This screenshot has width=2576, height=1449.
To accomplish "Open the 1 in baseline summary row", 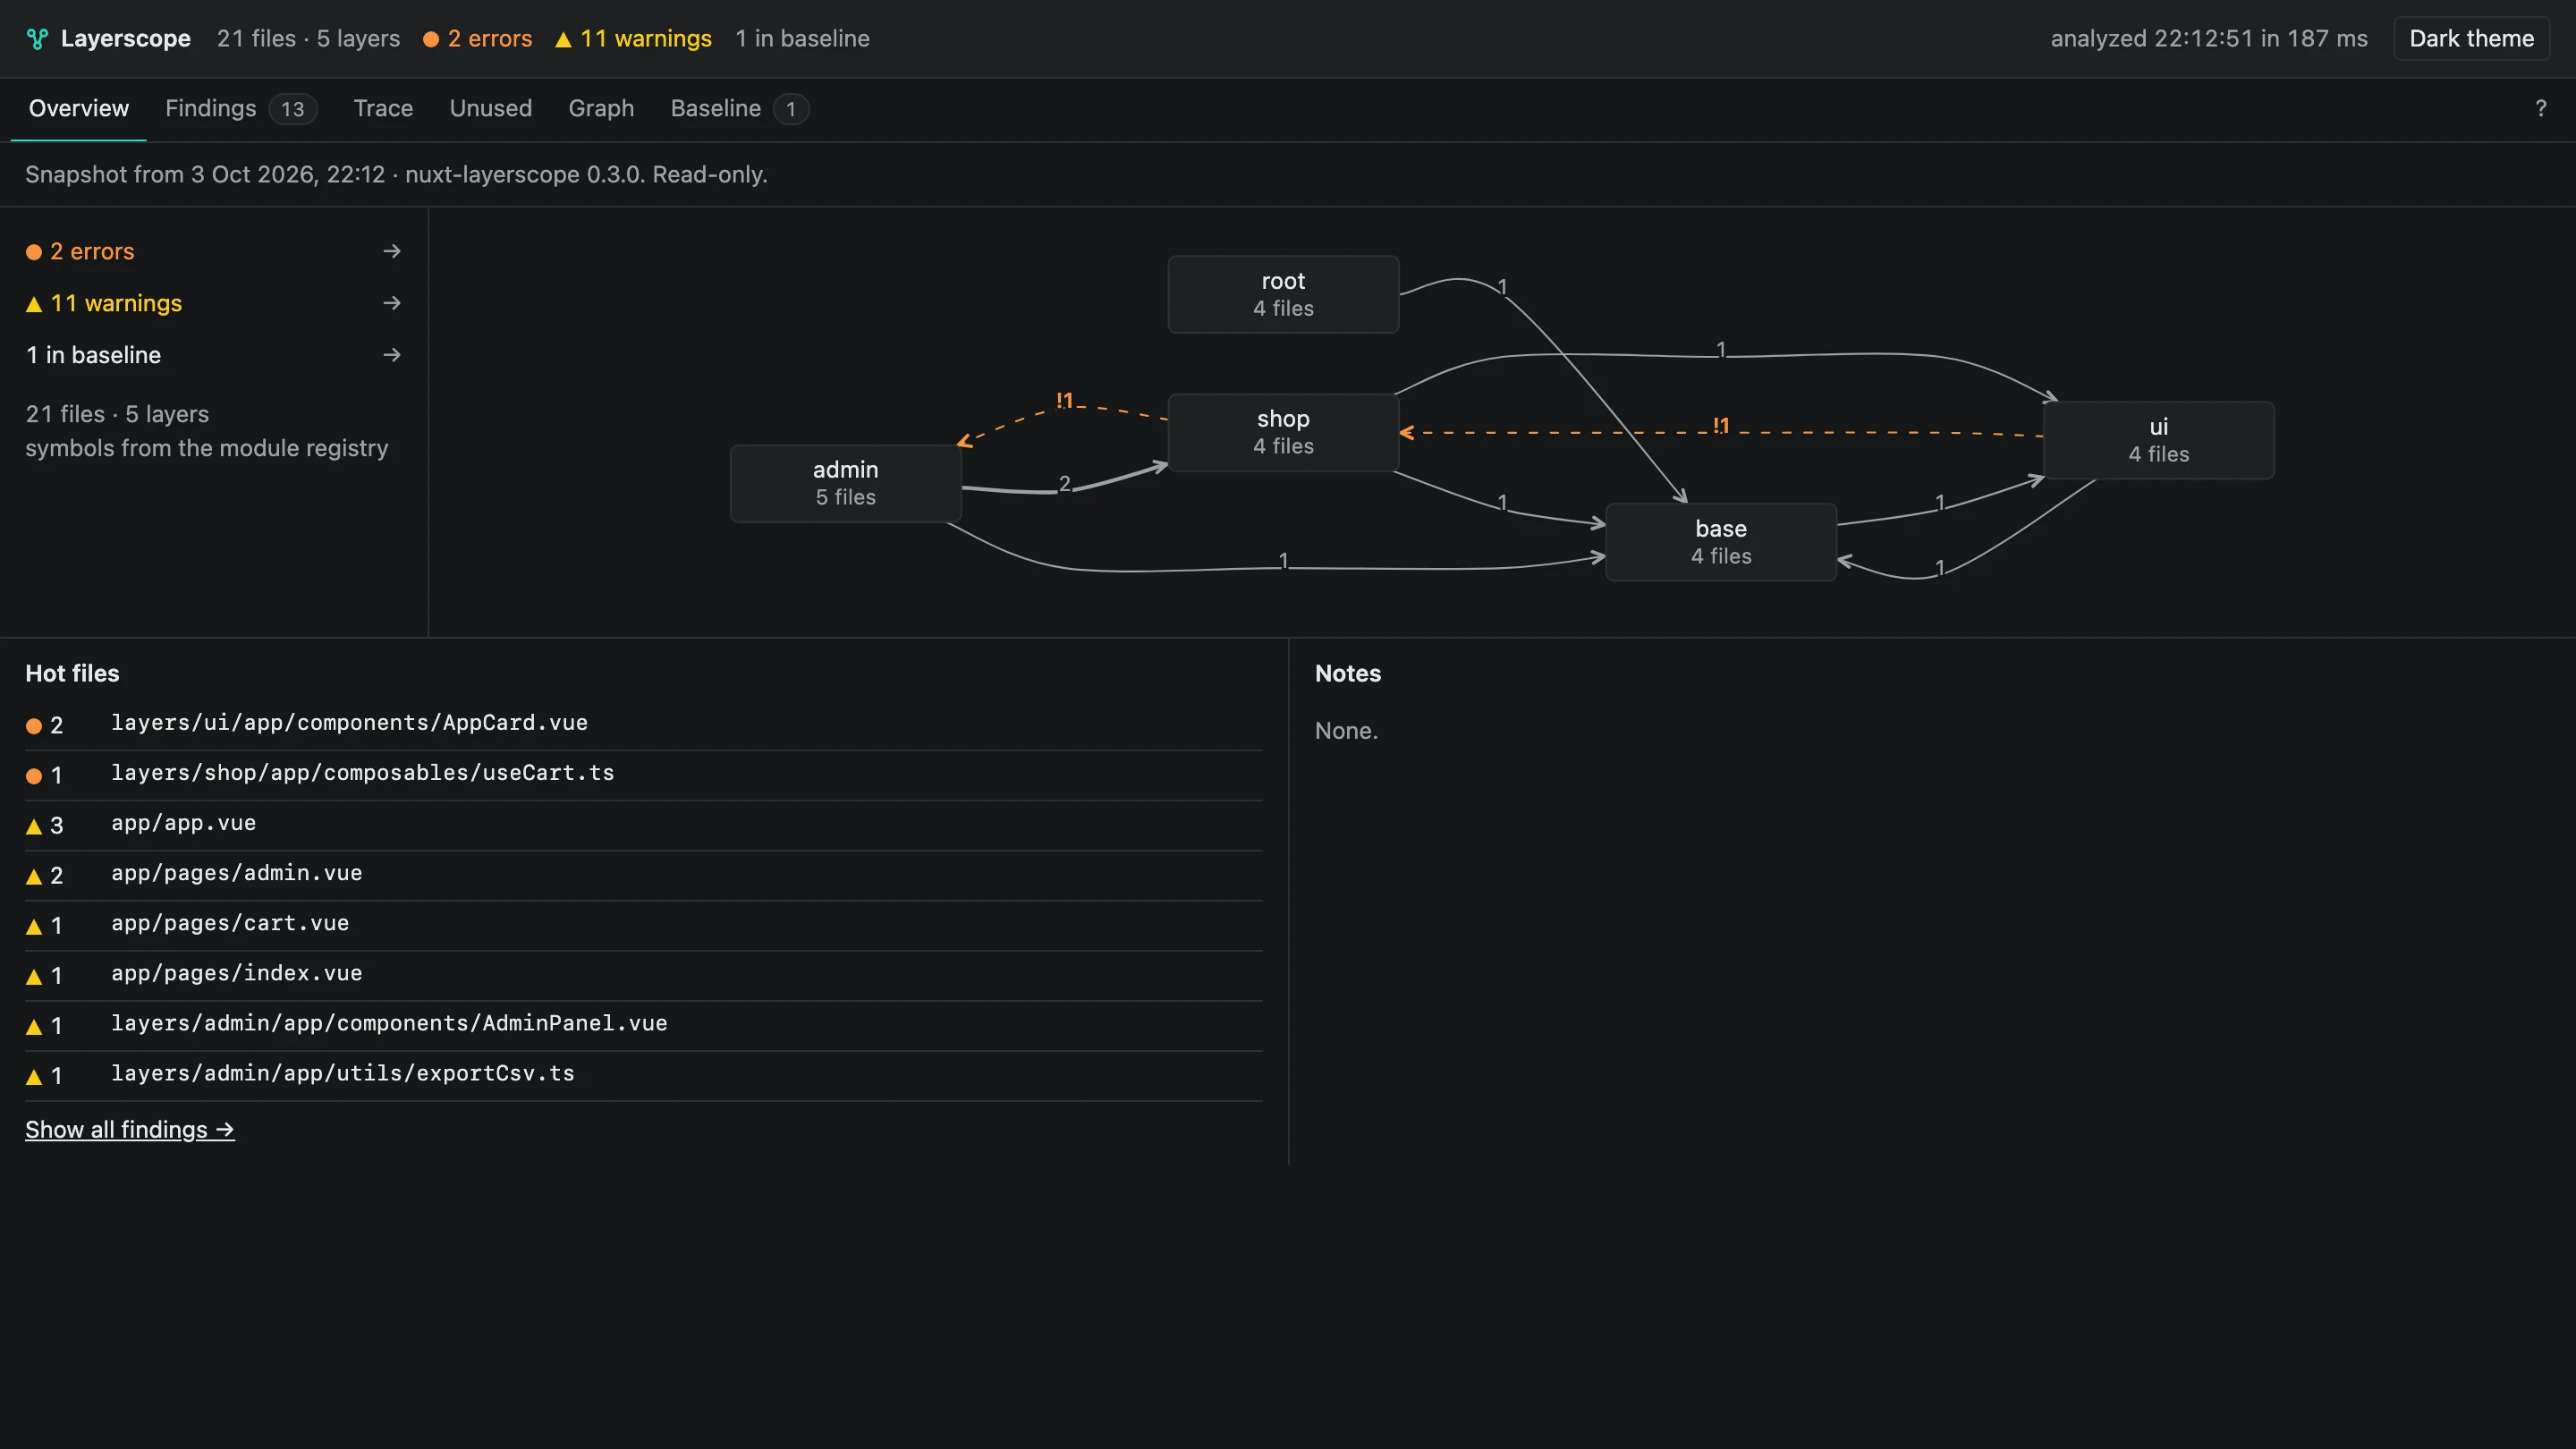I will pos(214,356).
